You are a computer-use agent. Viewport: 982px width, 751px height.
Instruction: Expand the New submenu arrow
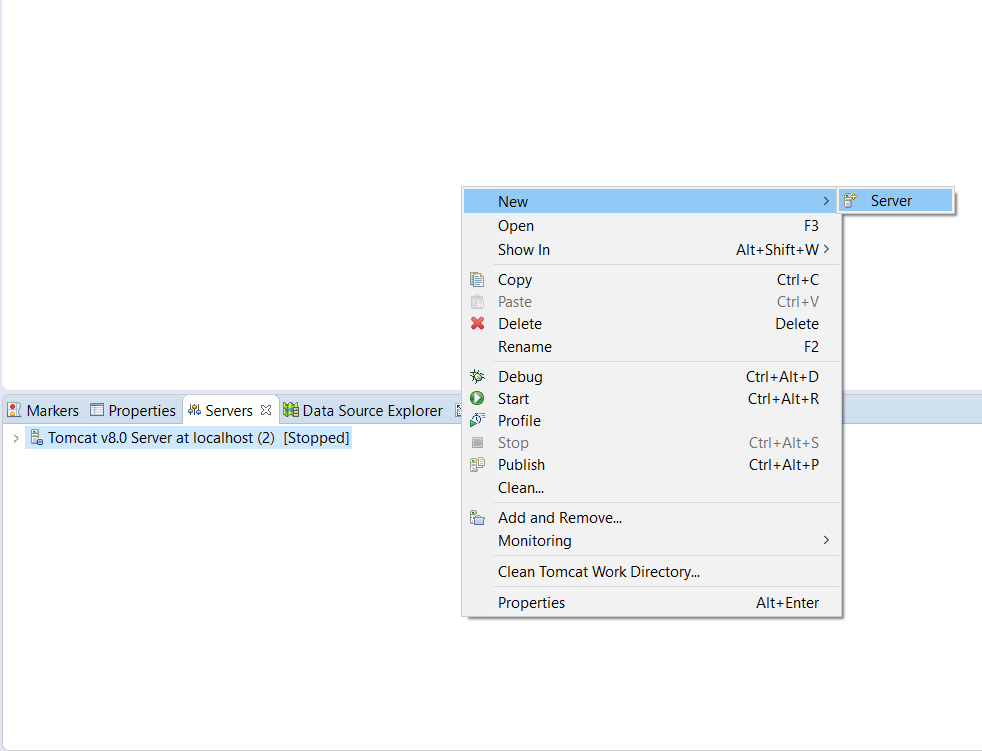(825, 201)
